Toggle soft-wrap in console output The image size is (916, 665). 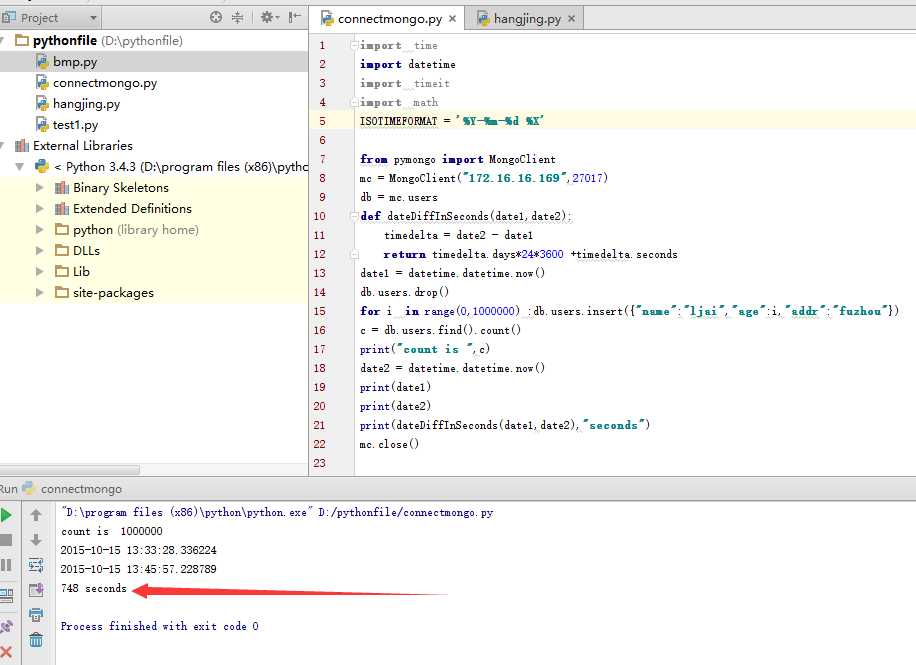36,565
